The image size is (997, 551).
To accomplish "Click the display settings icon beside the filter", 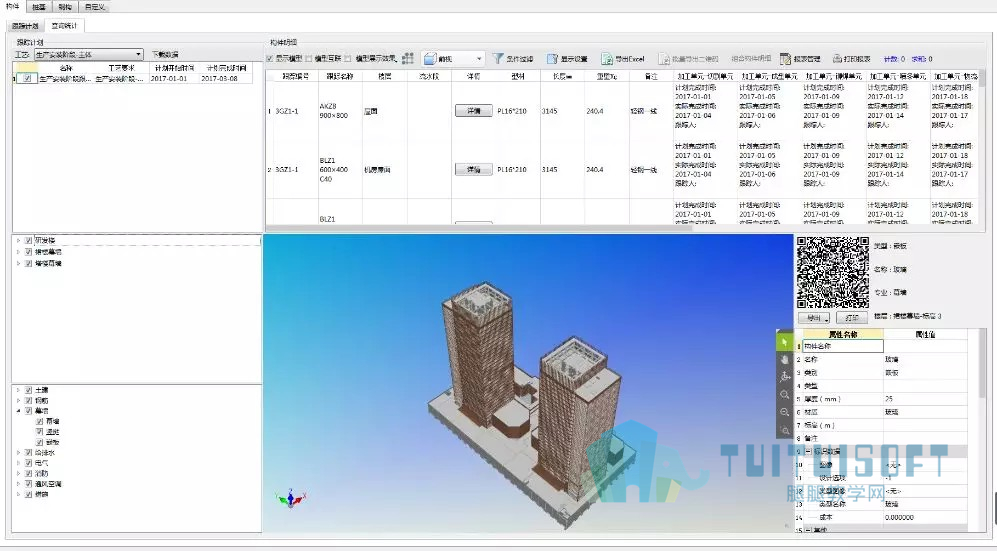I will 552,58.
